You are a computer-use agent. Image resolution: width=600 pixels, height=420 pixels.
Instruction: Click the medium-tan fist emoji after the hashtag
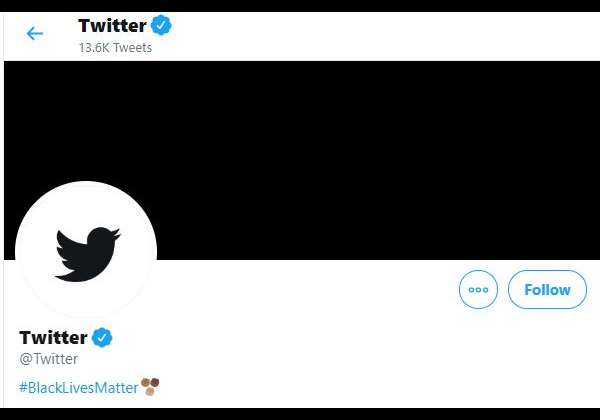point(146,382)
